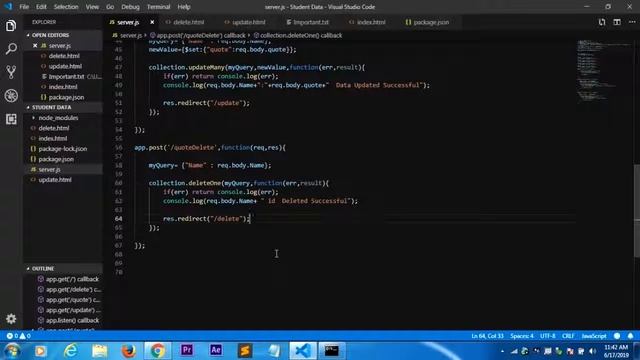Jump to app.get('/') callback in Outline

[x=72, y=279]
